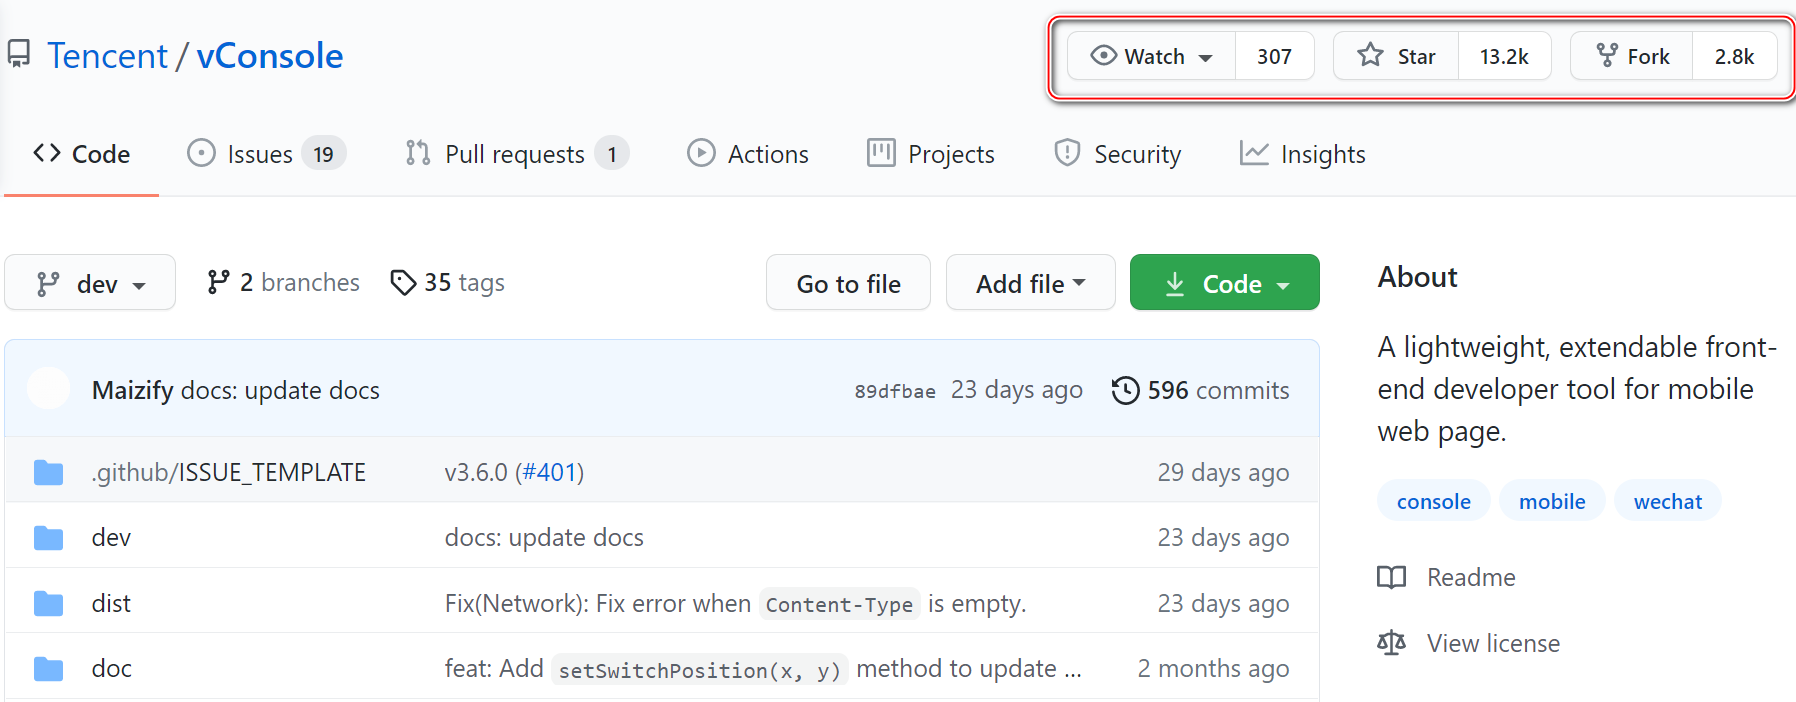
Task: Open the vConsole repository link
Action: [x=269, y=56]
